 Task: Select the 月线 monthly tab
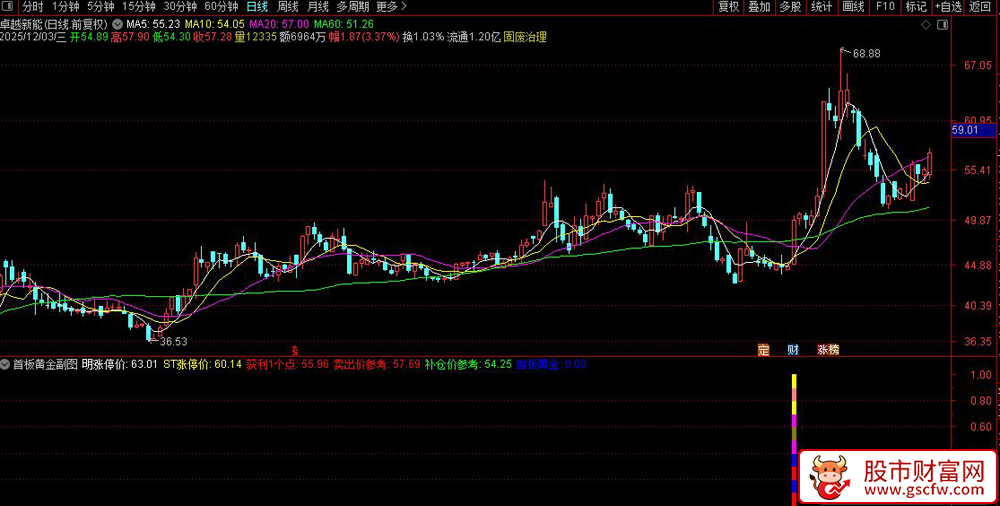tap(318, 7)
